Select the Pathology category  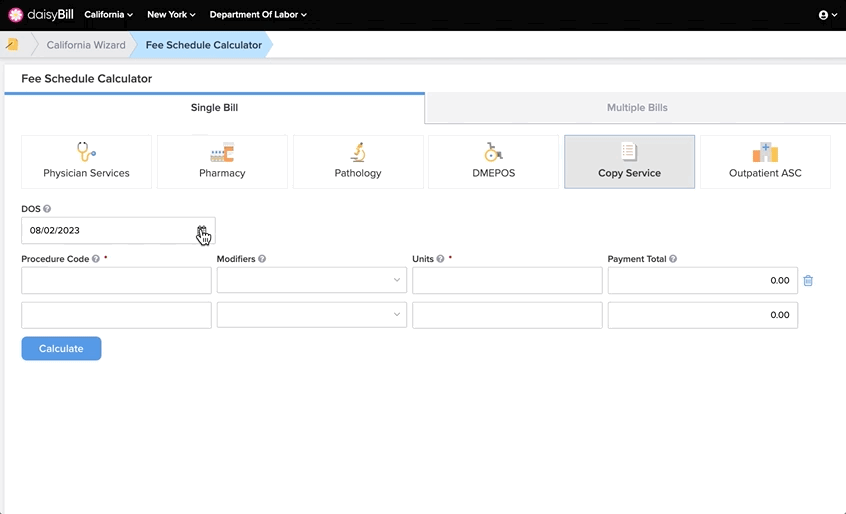click(358, 162)
